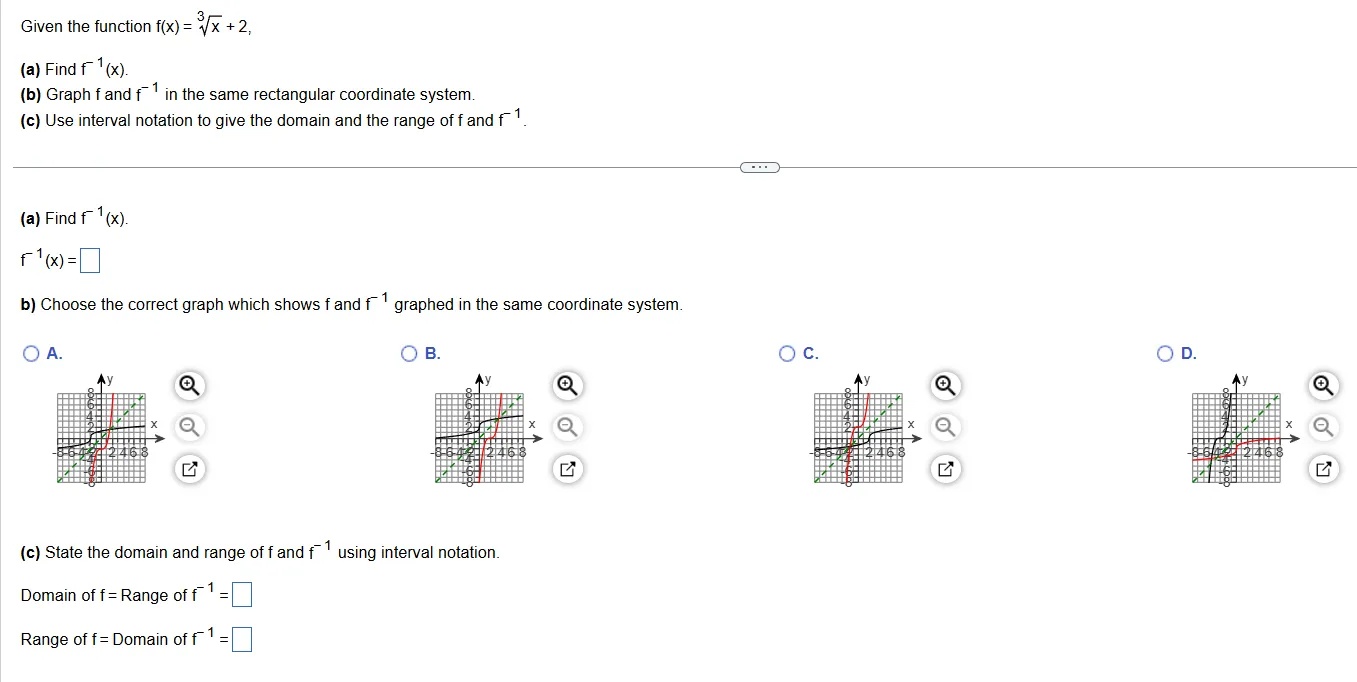Click the zoom out icon beside graph D
The width and height of the screenshot is (1357, 682).
pyautogui.click(x=1322, y=427)
